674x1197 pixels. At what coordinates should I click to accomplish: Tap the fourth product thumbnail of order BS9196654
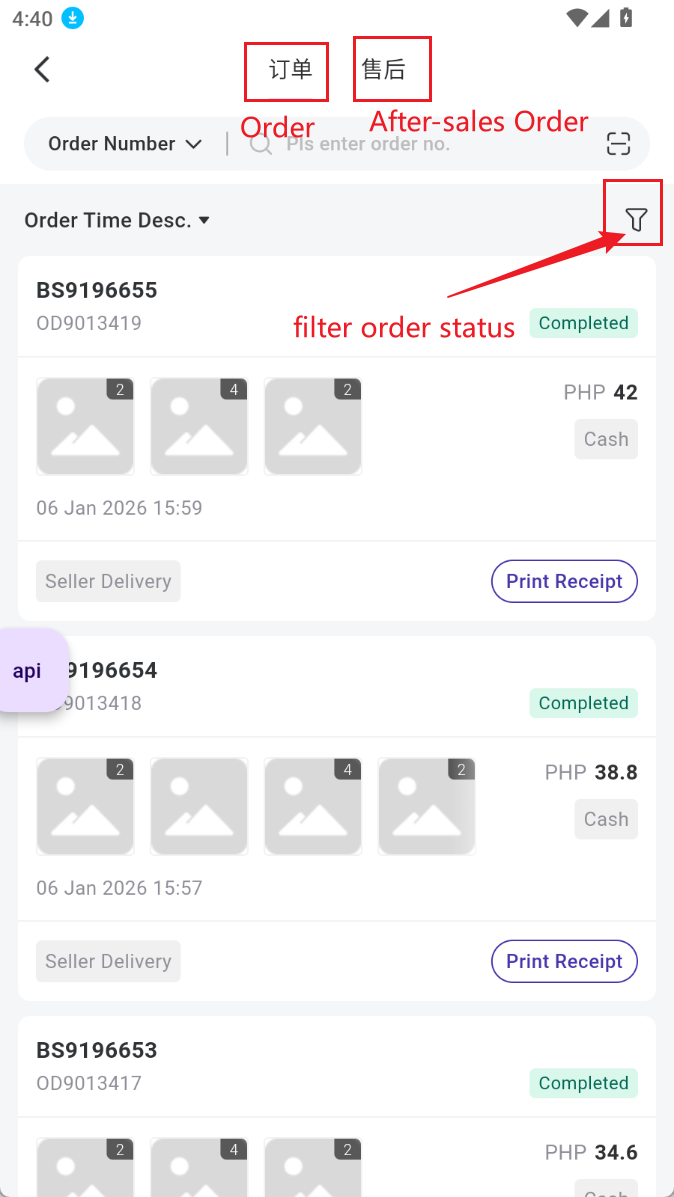(x=426, y=806)
